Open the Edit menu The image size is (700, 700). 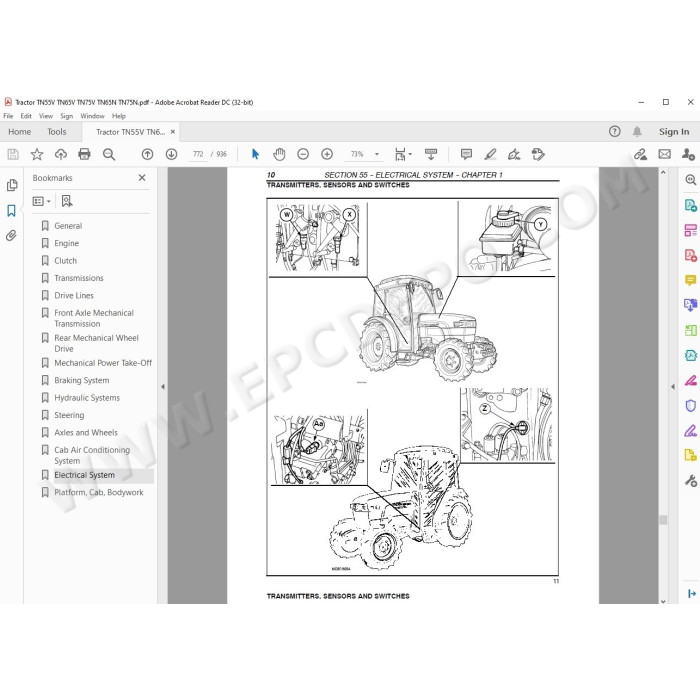[x=26, y=116]
